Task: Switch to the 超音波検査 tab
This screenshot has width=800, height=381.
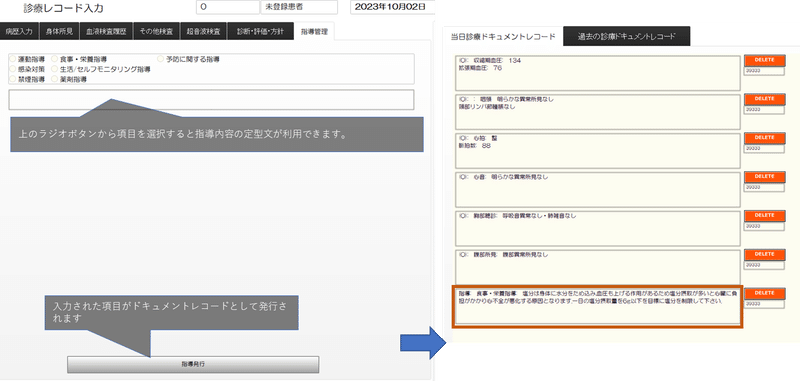Action: 204,31
